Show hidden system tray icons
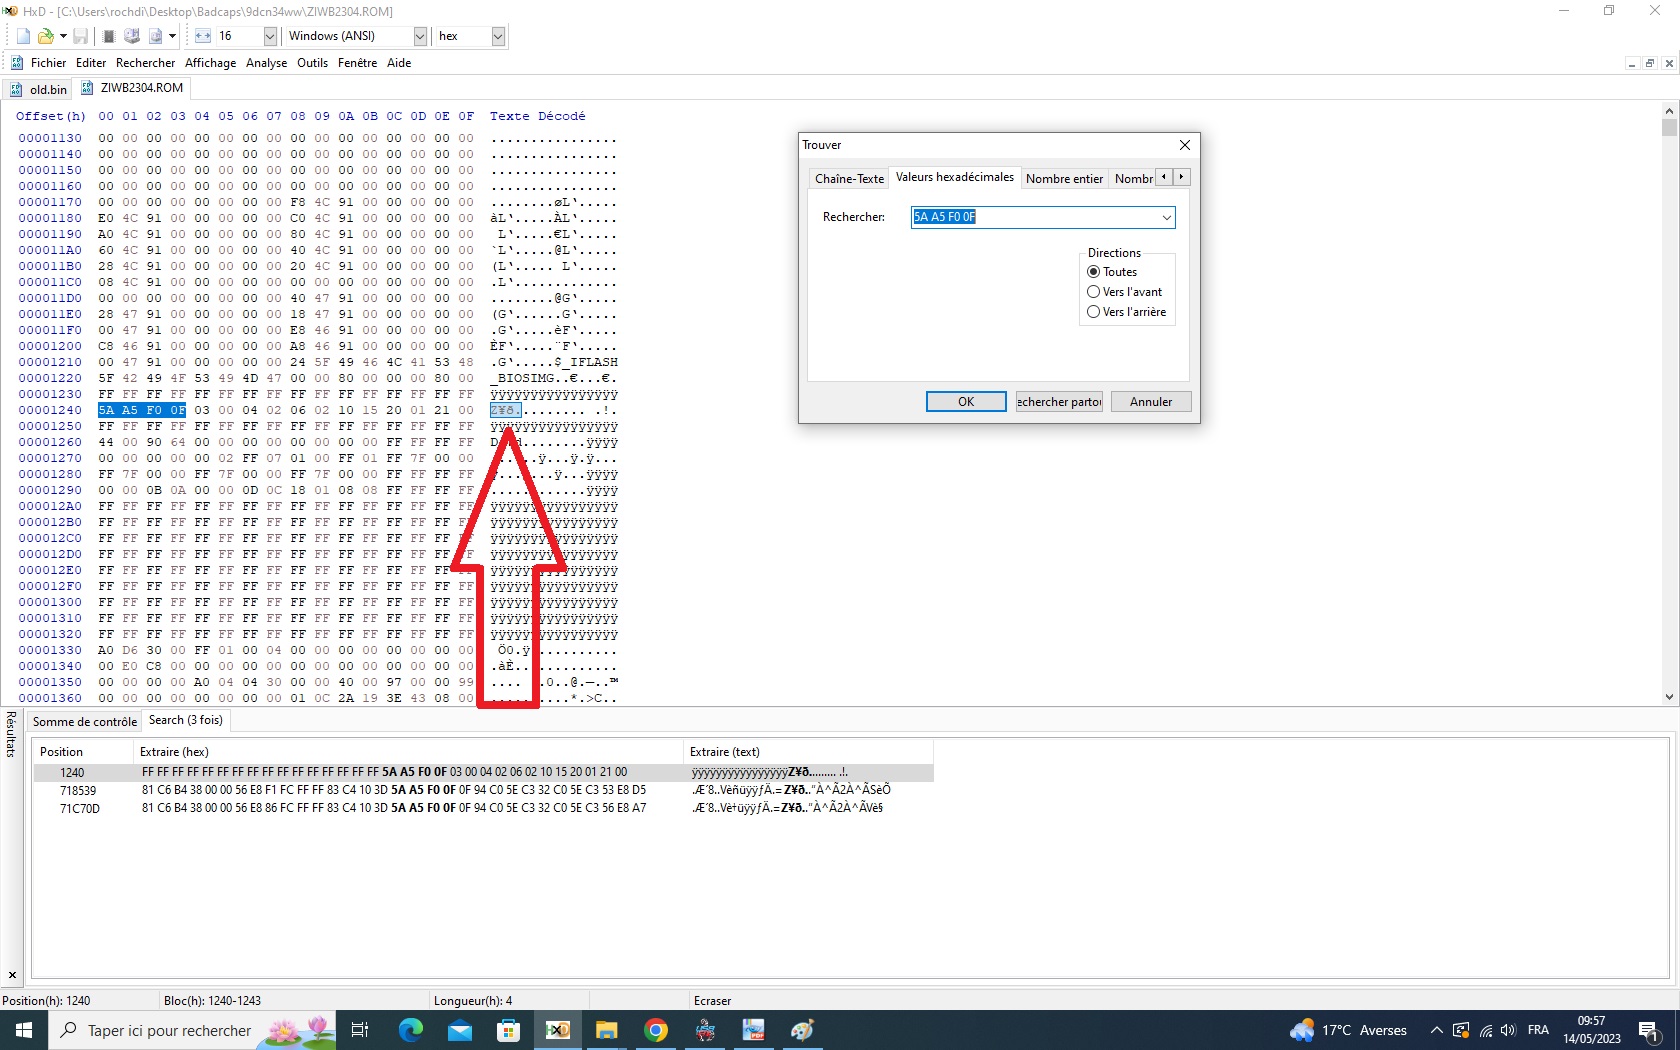The height and width of the screenshot is (1050, 1680). tap(1437, 1030)
